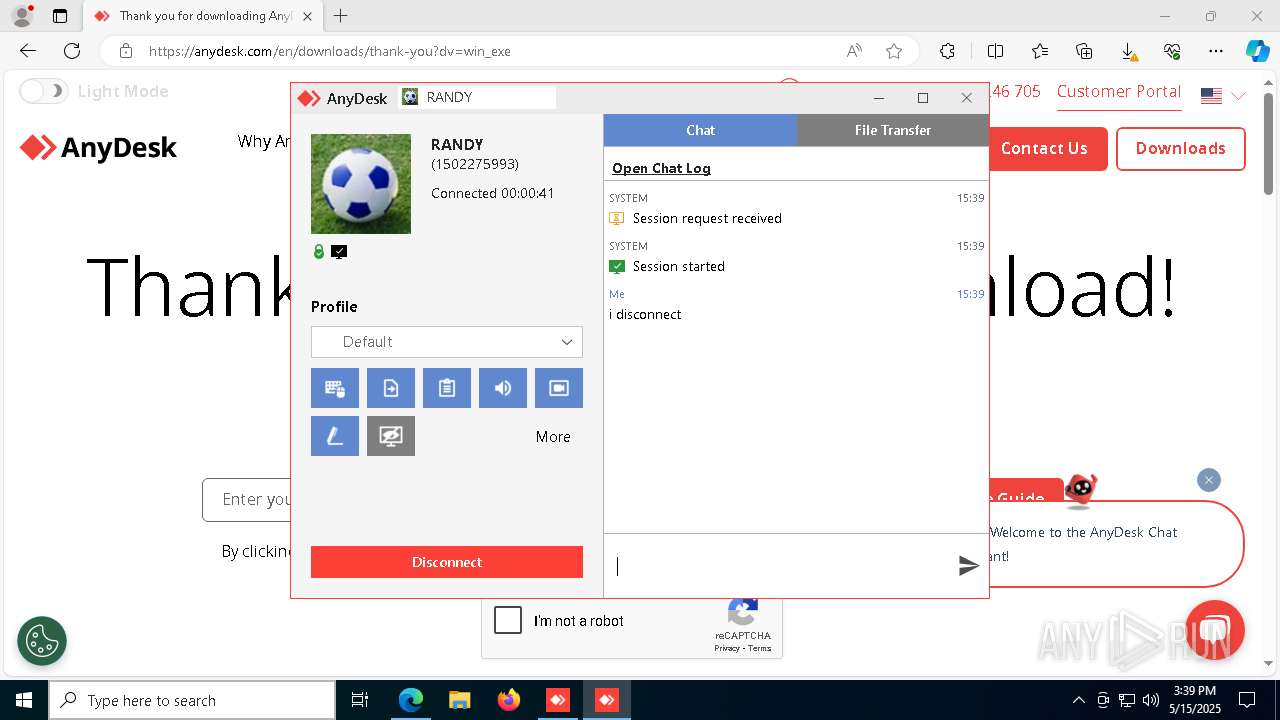Toggle file transfer permission icon
The image size is (1280, 720).
(391, 388)
